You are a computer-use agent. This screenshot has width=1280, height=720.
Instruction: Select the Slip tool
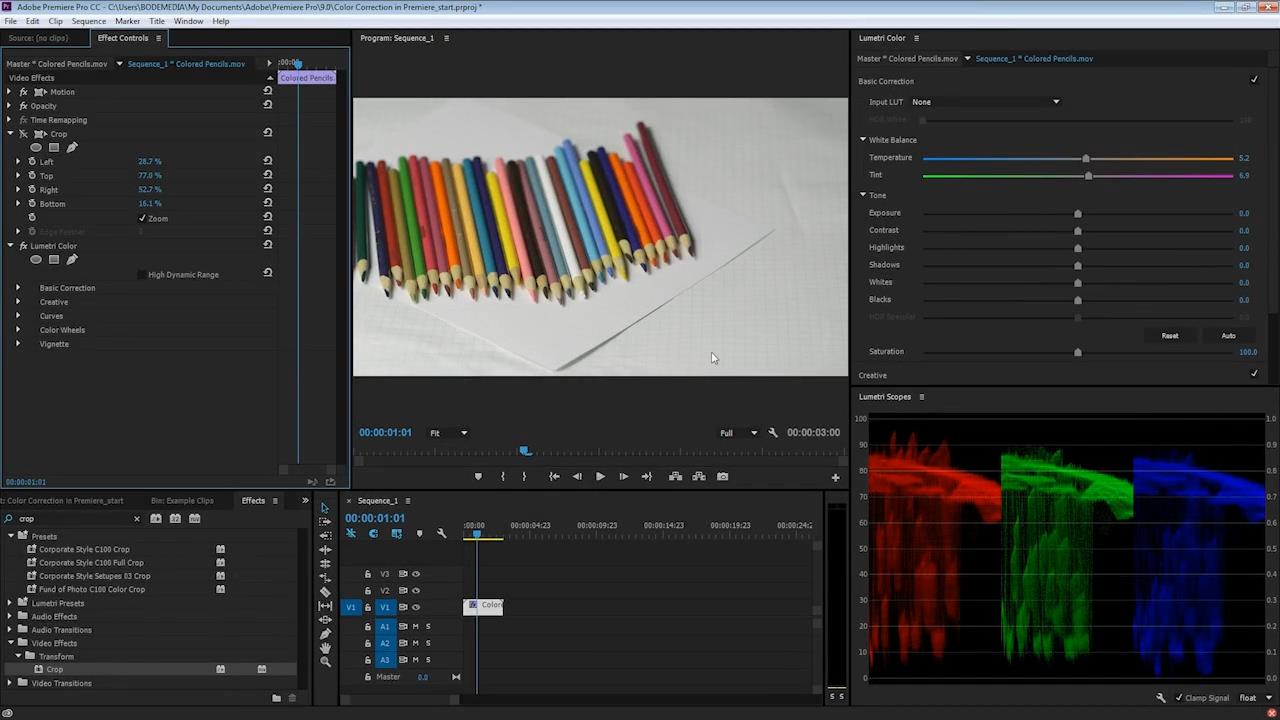click(324, 606)
